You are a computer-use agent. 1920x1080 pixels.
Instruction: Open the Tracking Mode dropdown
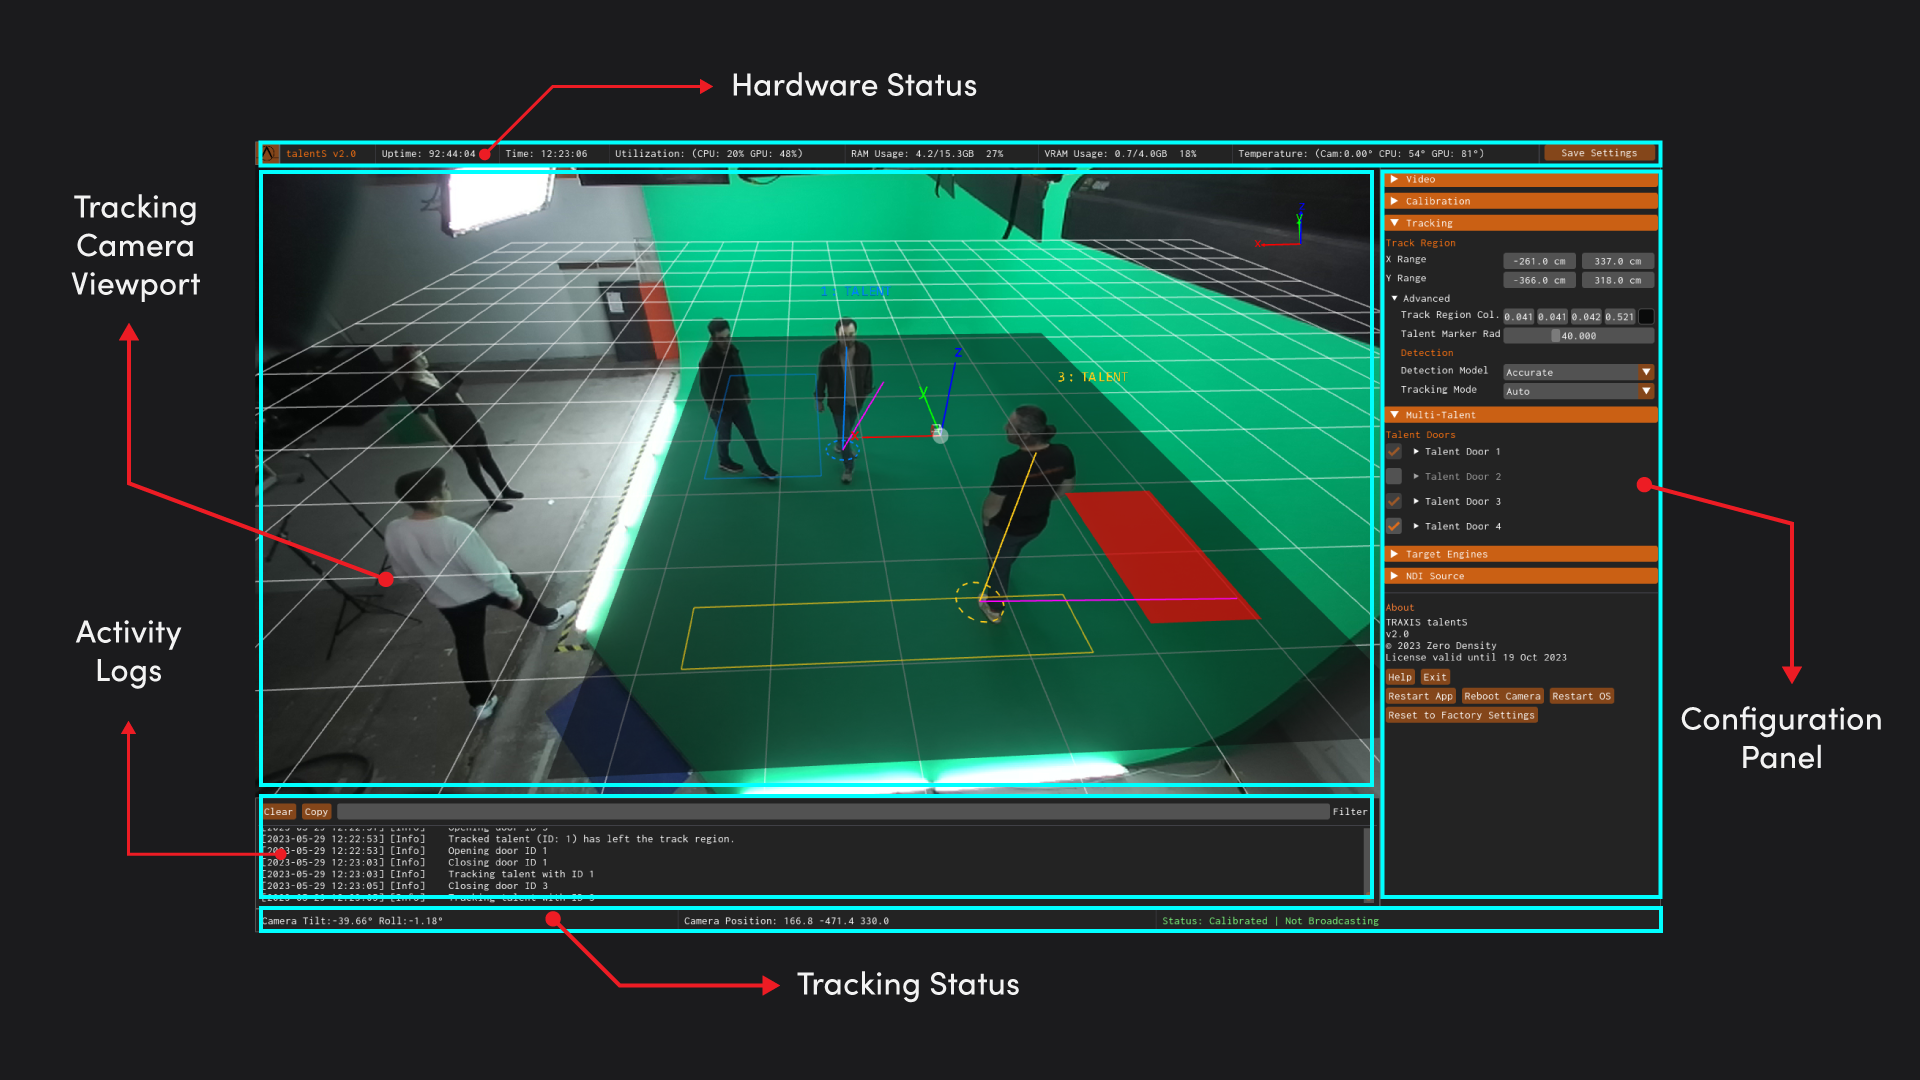[1579, 391]
